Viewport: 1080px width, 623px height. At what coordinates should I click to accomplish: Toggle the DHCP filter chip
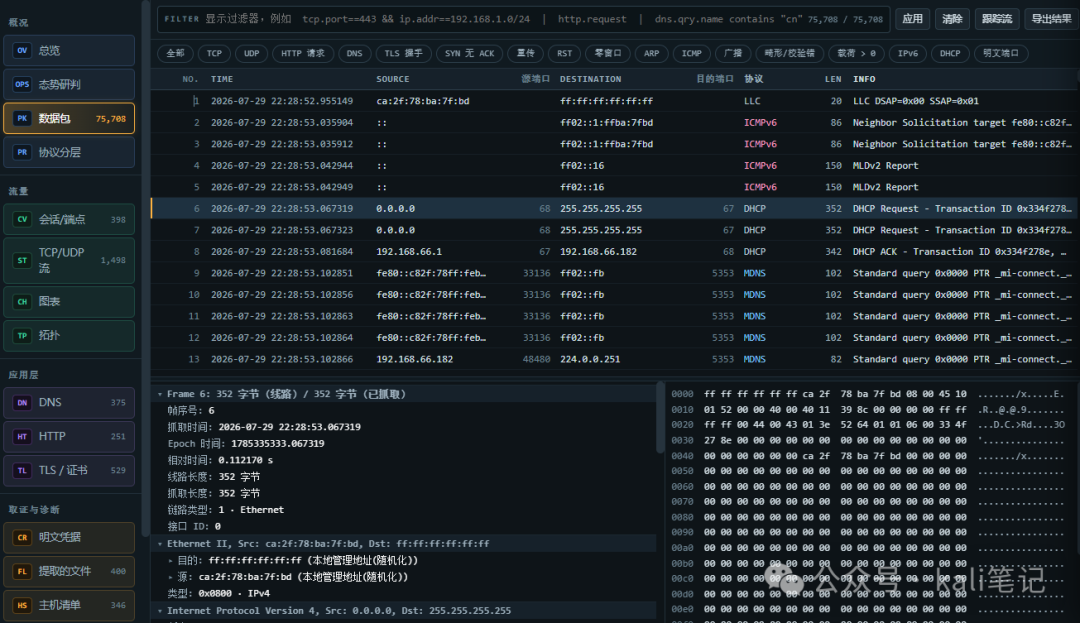(950, 53)
